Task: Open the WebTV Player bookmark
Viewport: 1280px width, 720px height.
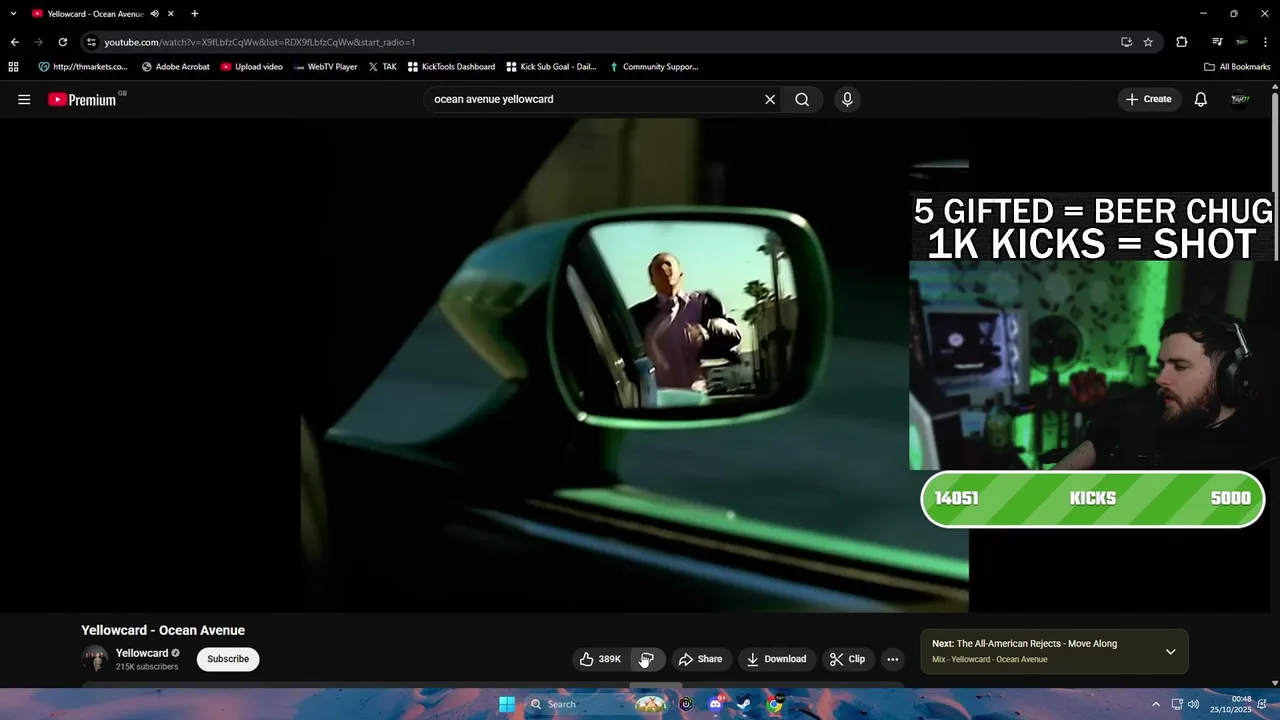Action: pyautogui.click(x=325, y=67)
